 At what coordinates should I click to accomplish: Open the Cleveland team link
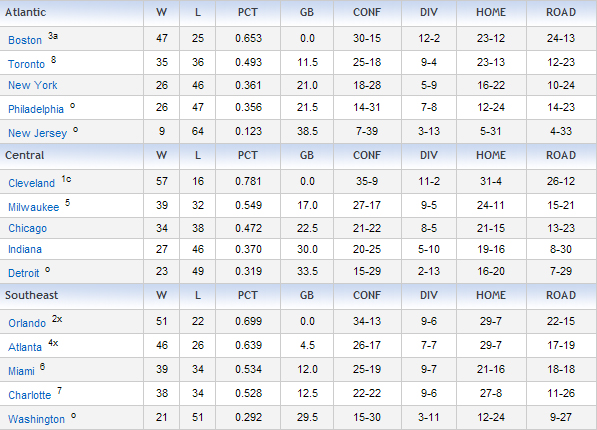32,183
